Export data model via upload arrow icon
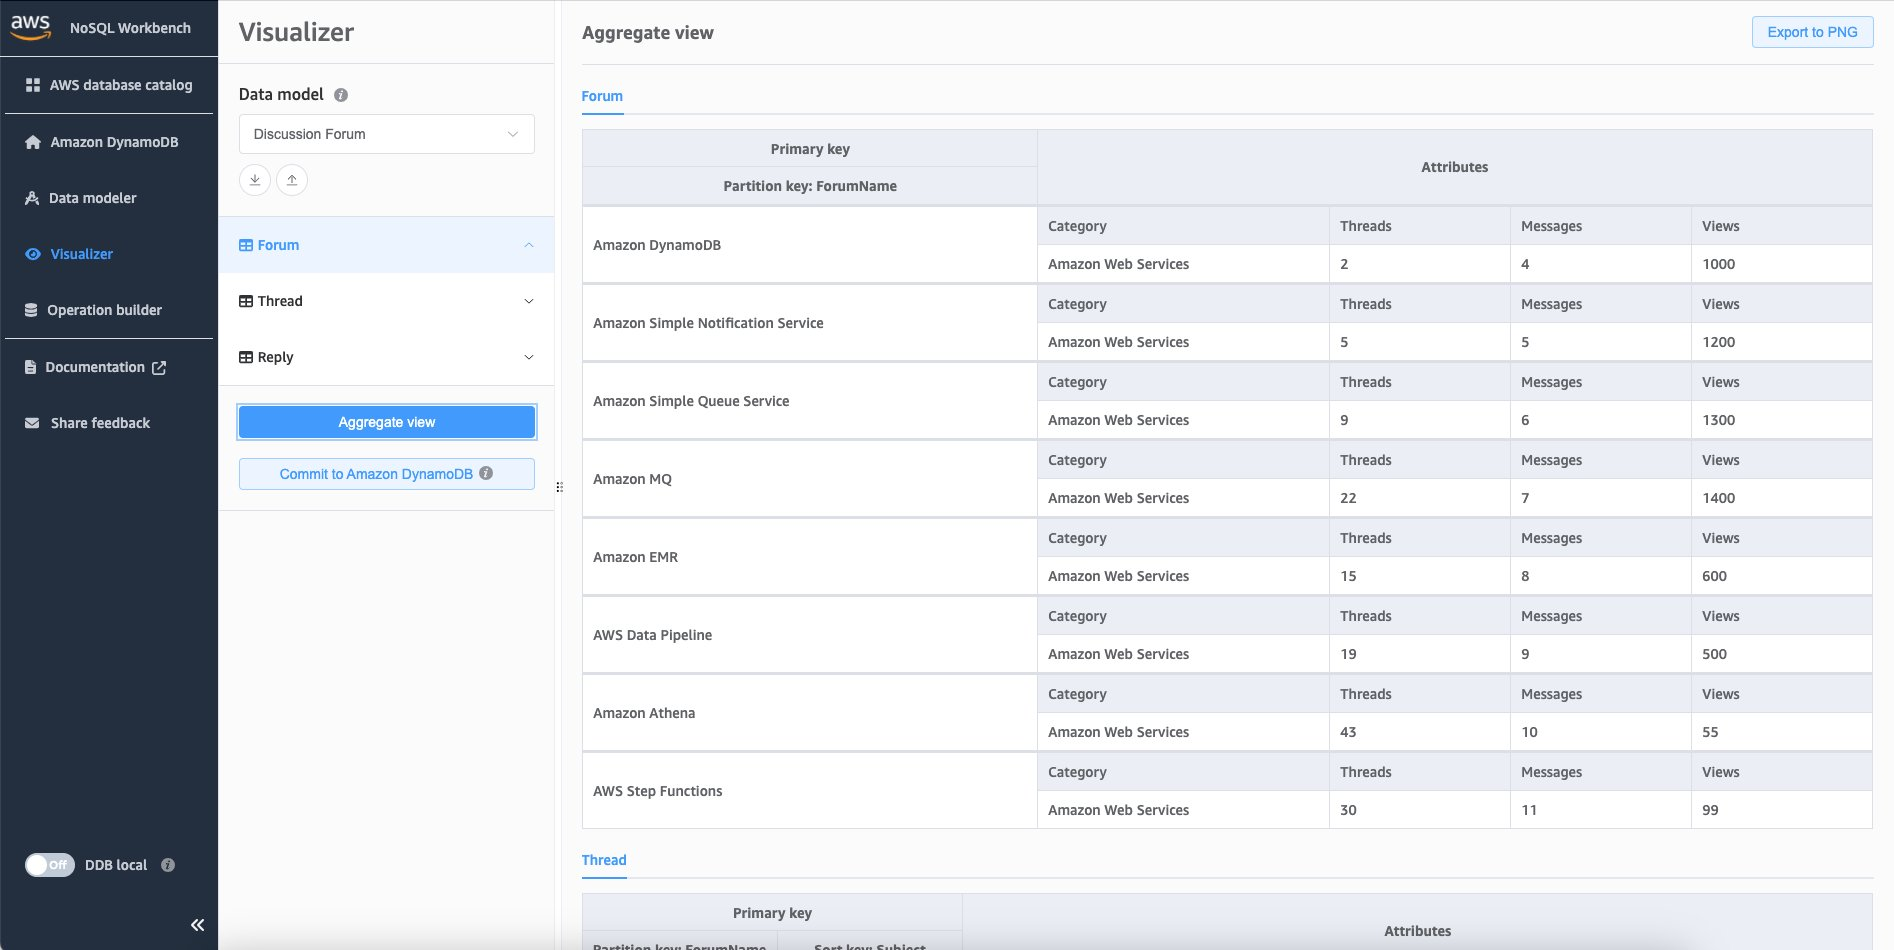 tap(291, 180)
